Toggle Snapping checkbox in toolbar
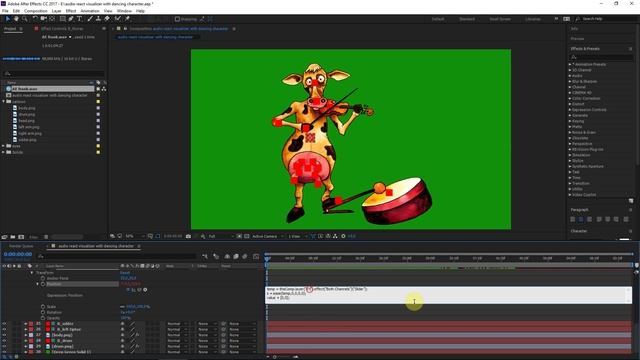 (x=177, y=19)
